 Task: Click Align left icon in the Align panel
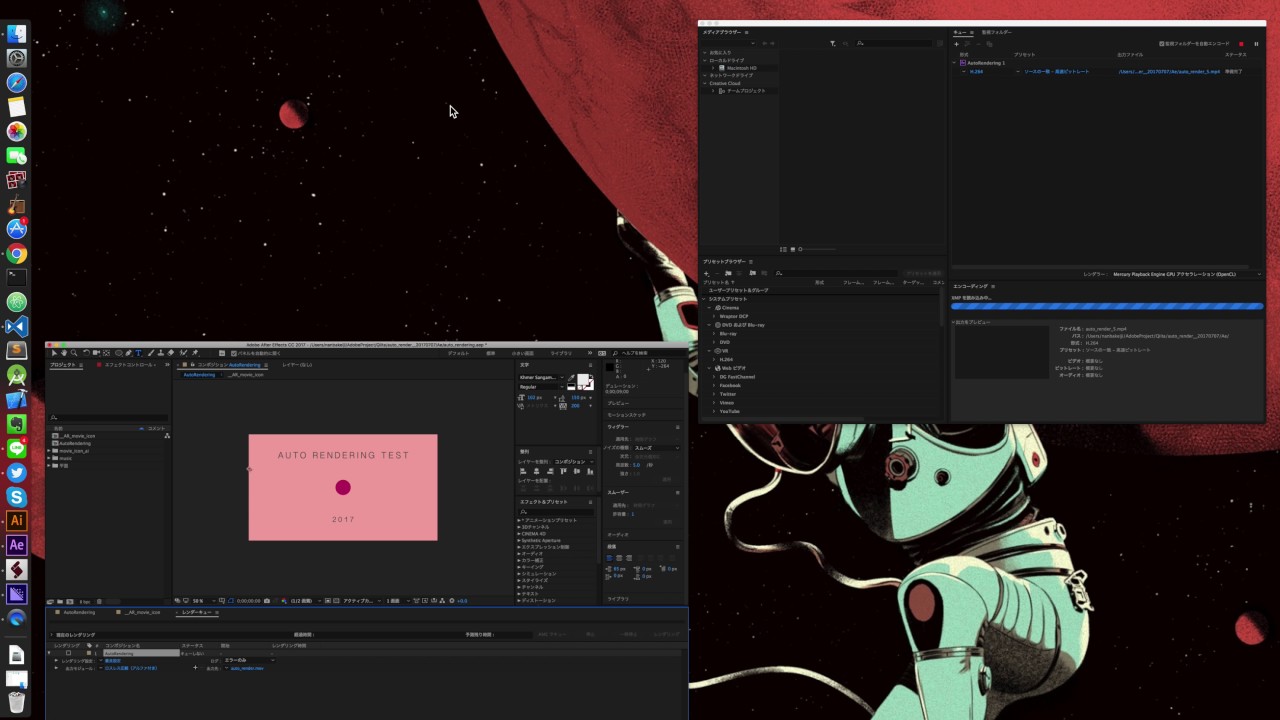523,471
